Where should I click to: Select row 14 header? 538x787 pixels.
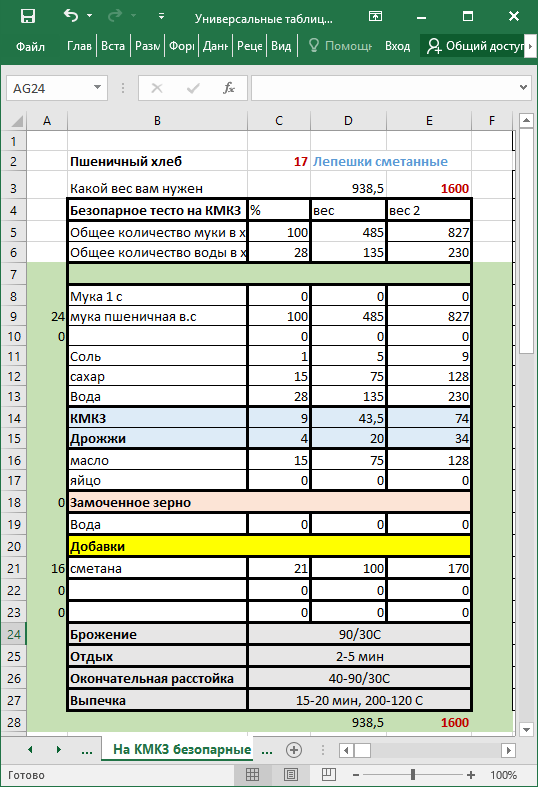pos(14,418)
